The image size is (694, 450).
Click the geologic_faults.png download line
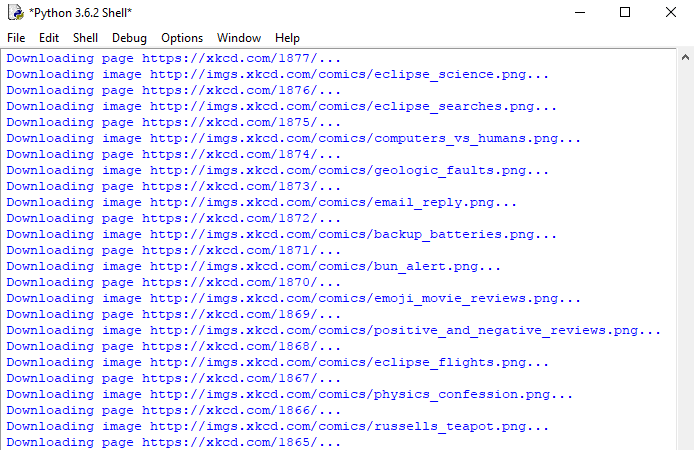[278, 170]
